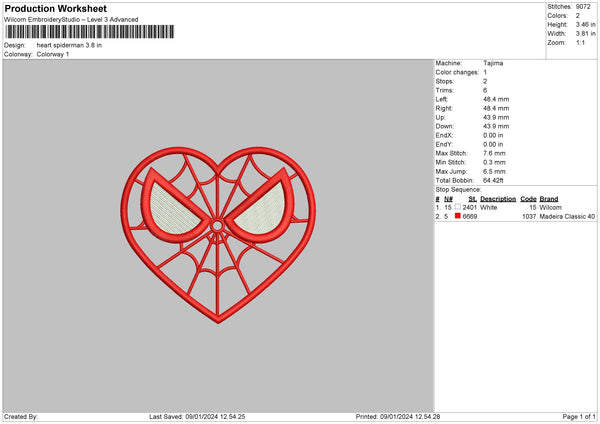Click the N# column header
The image size is (600, 424).
tap(448, 199)
